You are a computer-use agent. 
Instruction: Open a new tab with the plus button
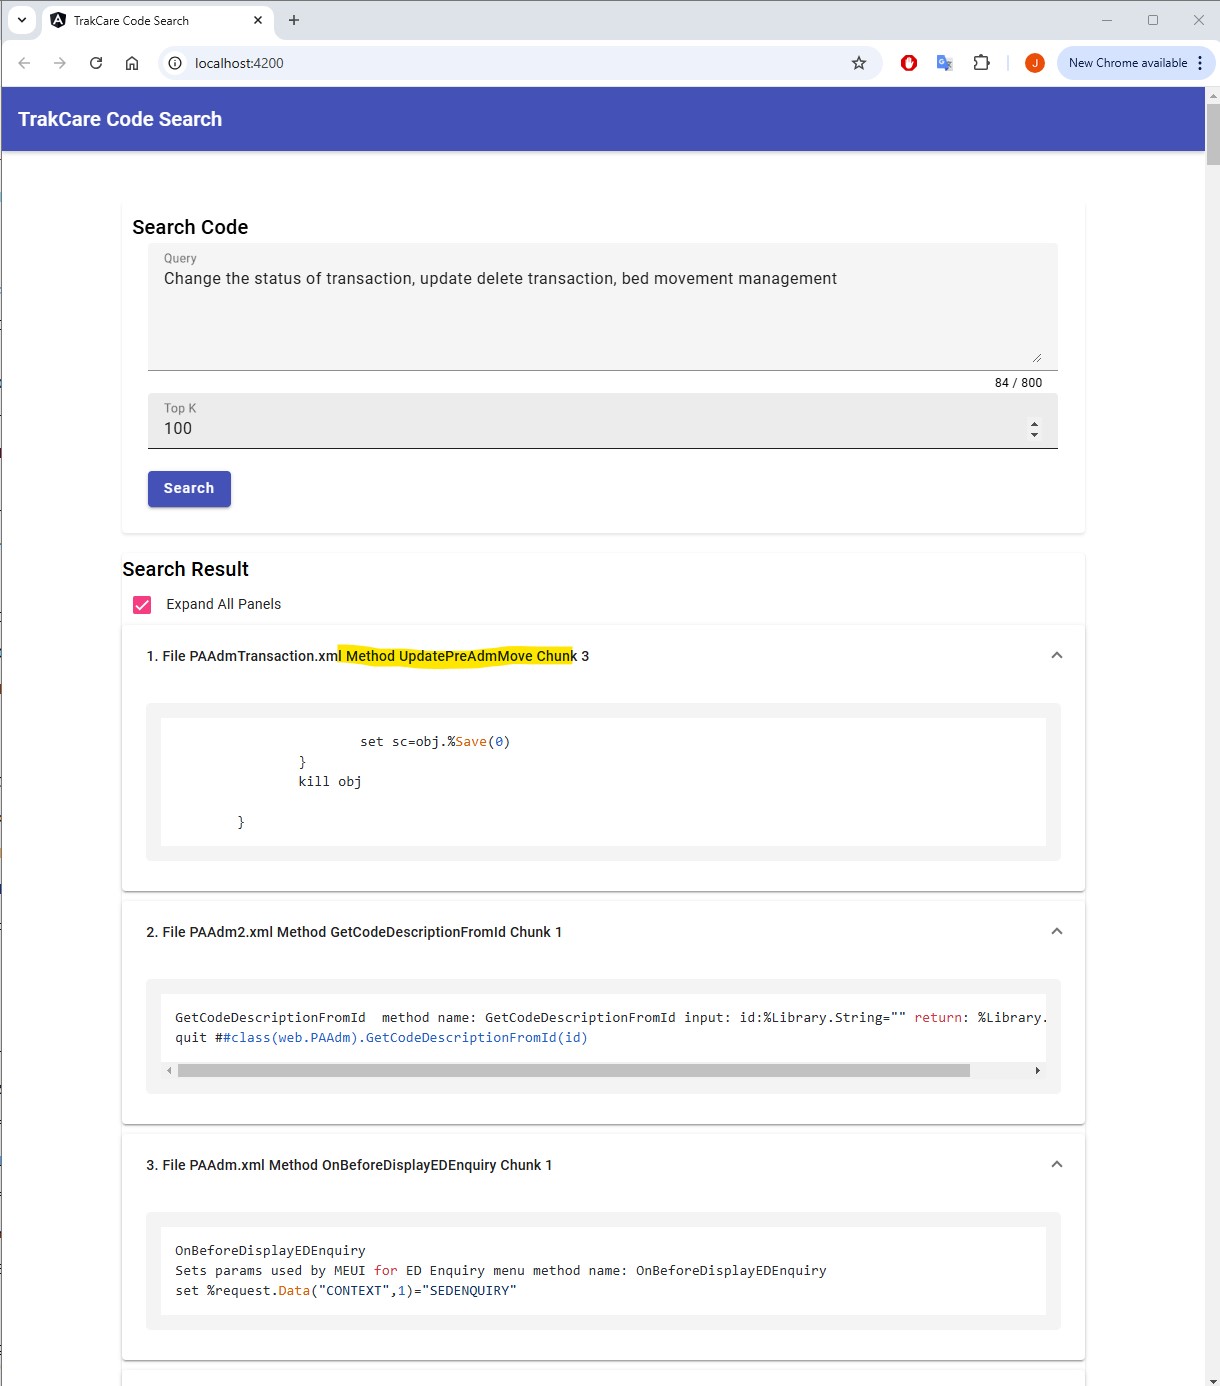pyautogui.click(x=294, y=20)
